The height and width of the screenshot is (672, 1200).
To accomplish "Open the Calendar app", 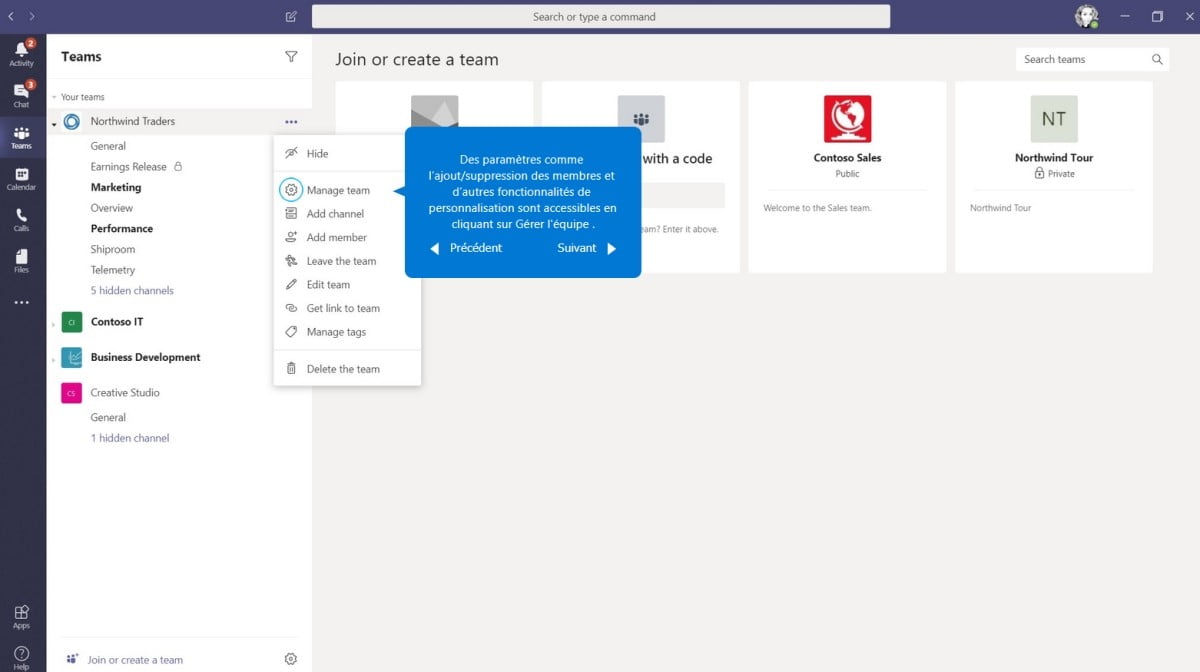I will point(21,179).
